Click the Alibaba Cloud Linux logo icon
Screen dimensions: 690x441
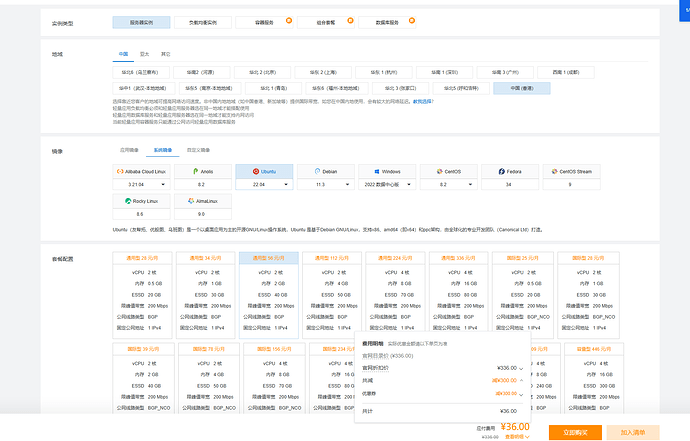120,172
